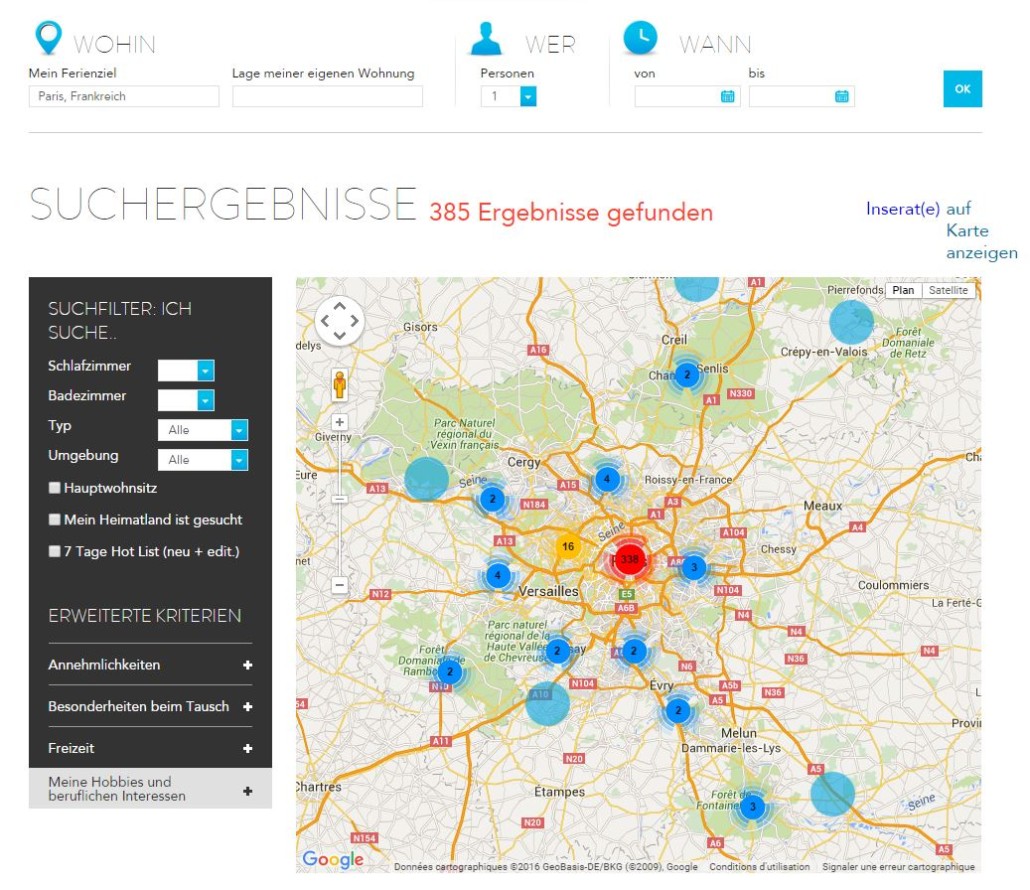Click the plain blue marker on A5 southeast
This screenshot has height=890, width=1030.
(x=832, y=794)
